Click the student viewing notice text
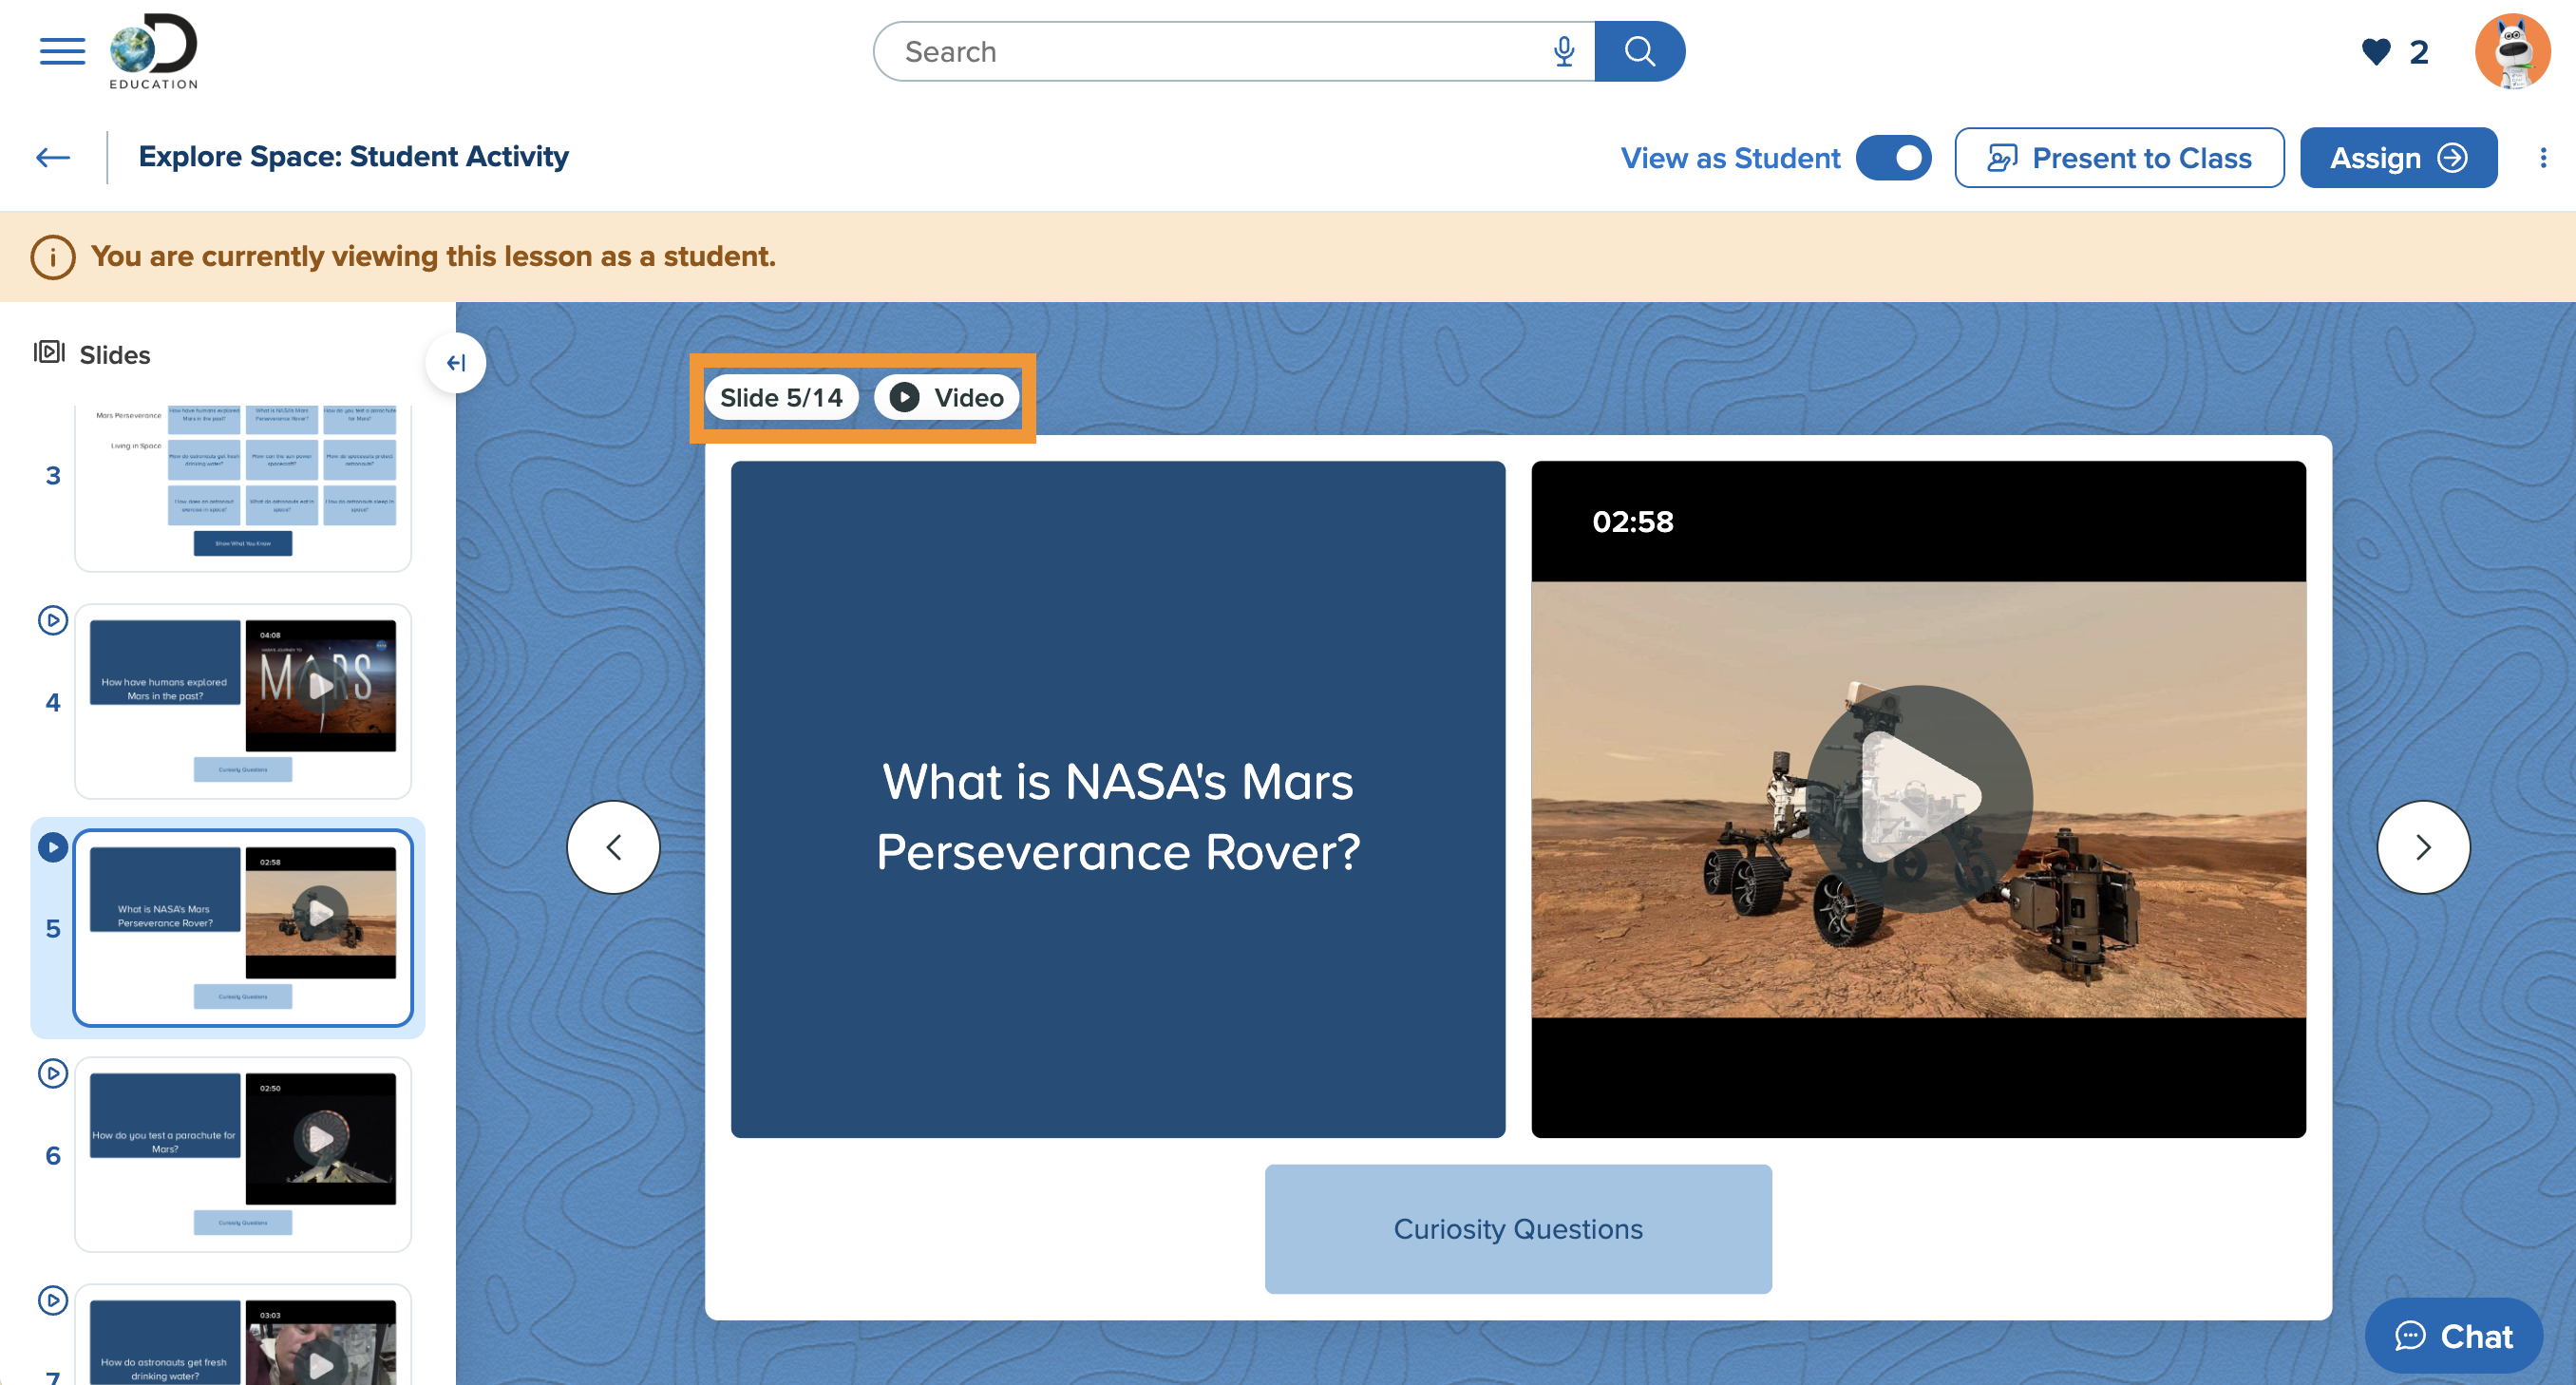The height and width of the screenshot is (1385, 2576). 433,257
